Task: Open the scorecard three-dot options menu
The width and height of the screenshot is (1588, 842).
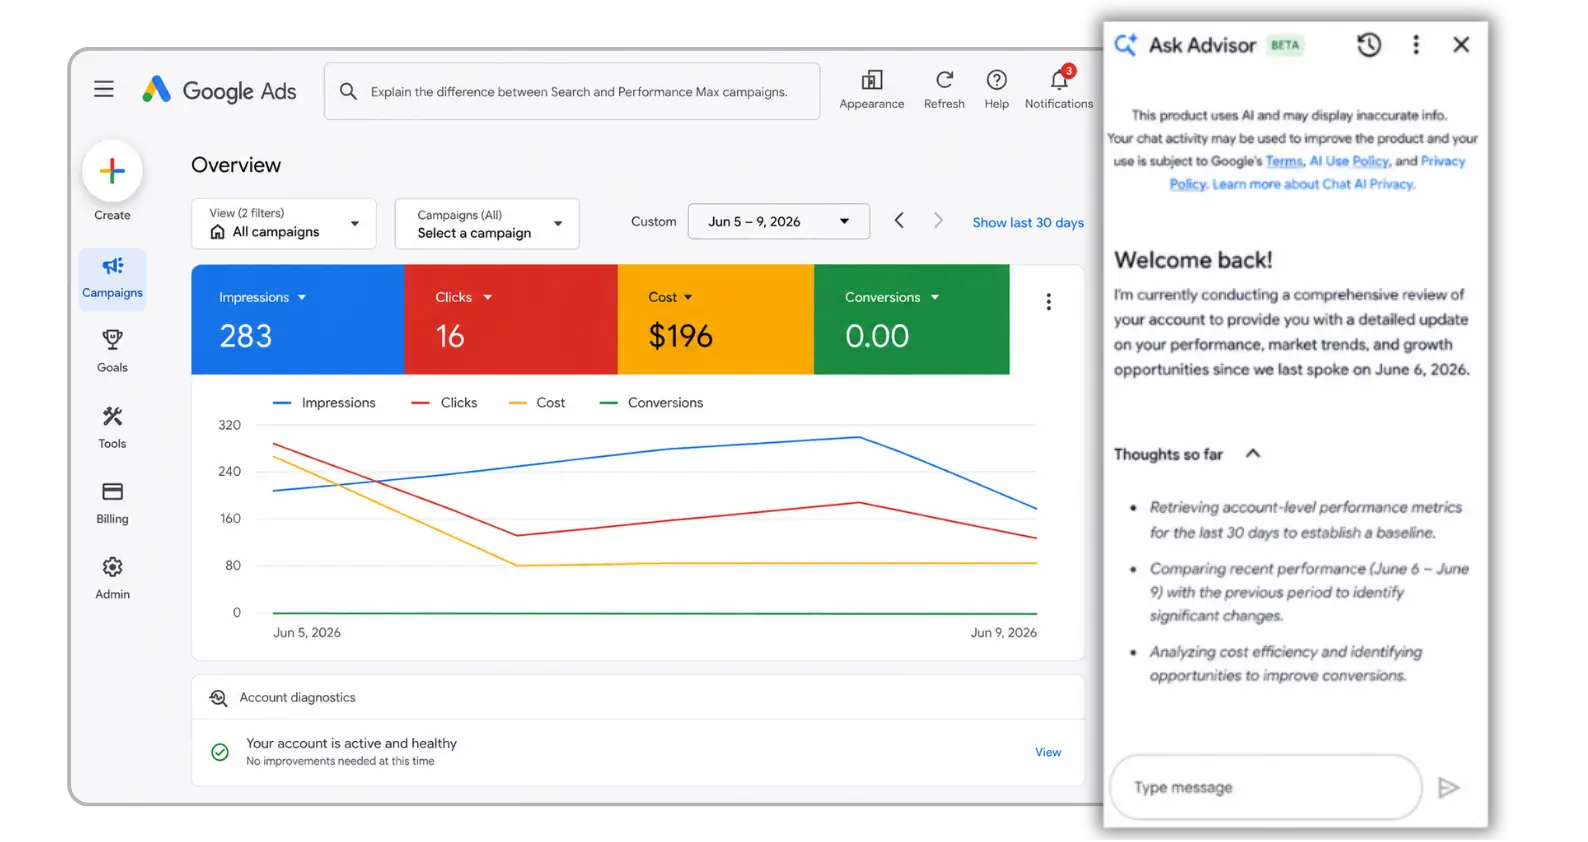Action: [x=1048, y=302]
